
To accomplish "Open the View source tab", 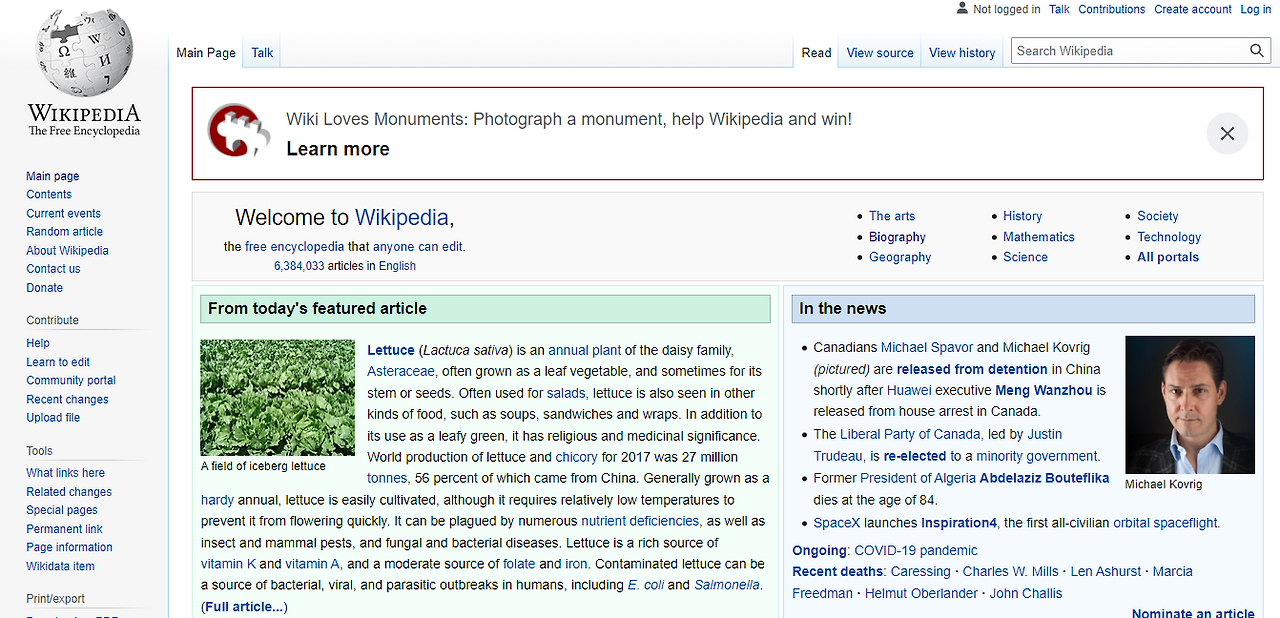I will (x=880, y=53).
